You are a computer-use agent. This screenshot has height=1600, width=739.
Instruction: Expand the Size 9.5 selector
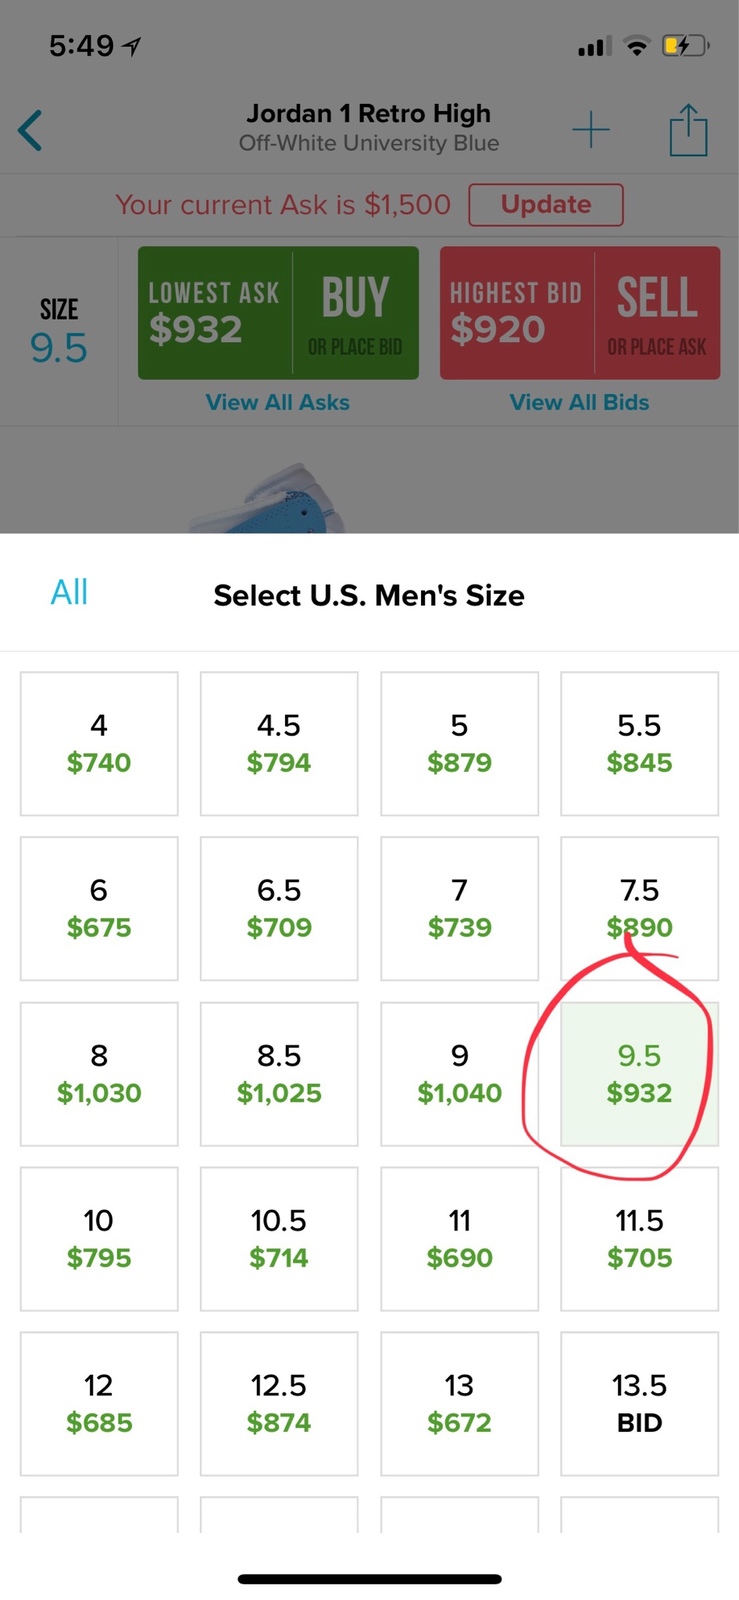(x=59, y=331)
